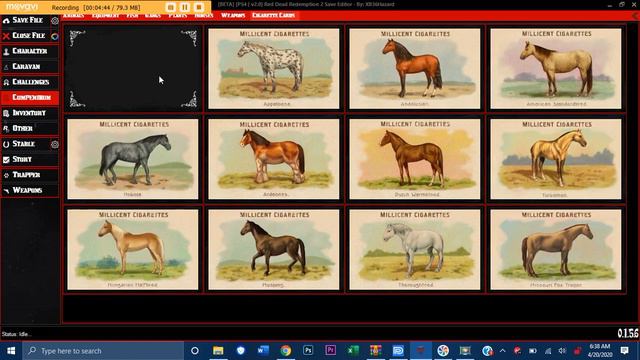The height and width of the screenshot is (360, 640).
Task: Select the grey horse cigarette card
Action: [x=133, y=159]
